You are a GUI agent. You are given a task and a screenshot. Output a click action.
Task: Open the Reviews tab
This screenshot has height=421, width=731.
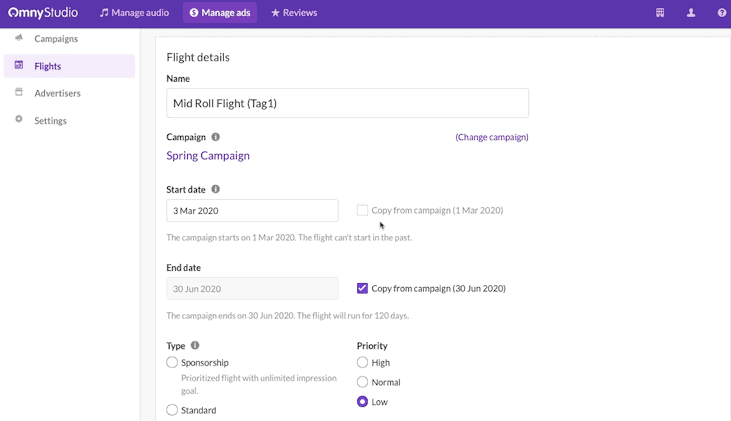click(x=294, y=13)
